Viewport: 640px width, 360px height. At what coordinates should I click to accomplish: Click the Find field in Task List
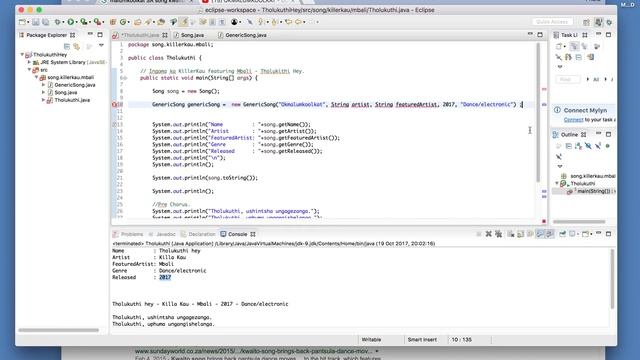[x=567, y=79]
